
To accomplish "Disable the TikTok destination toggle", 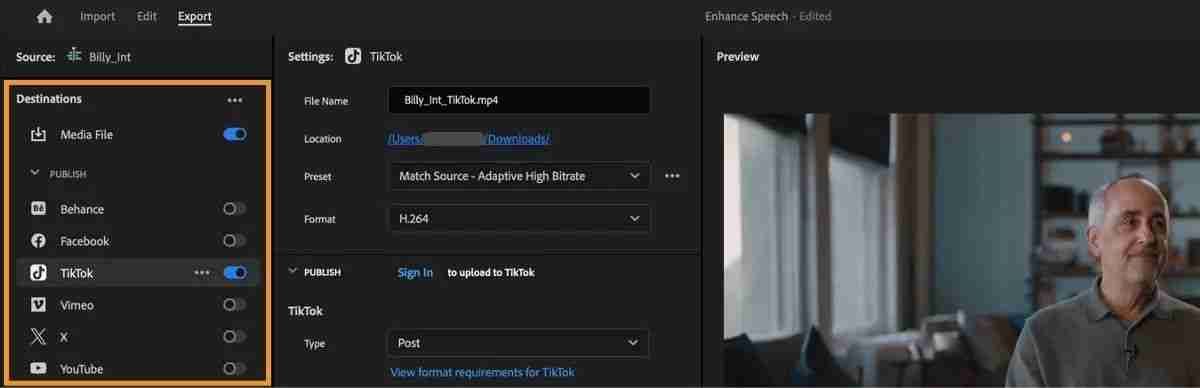I will (235, 272).
